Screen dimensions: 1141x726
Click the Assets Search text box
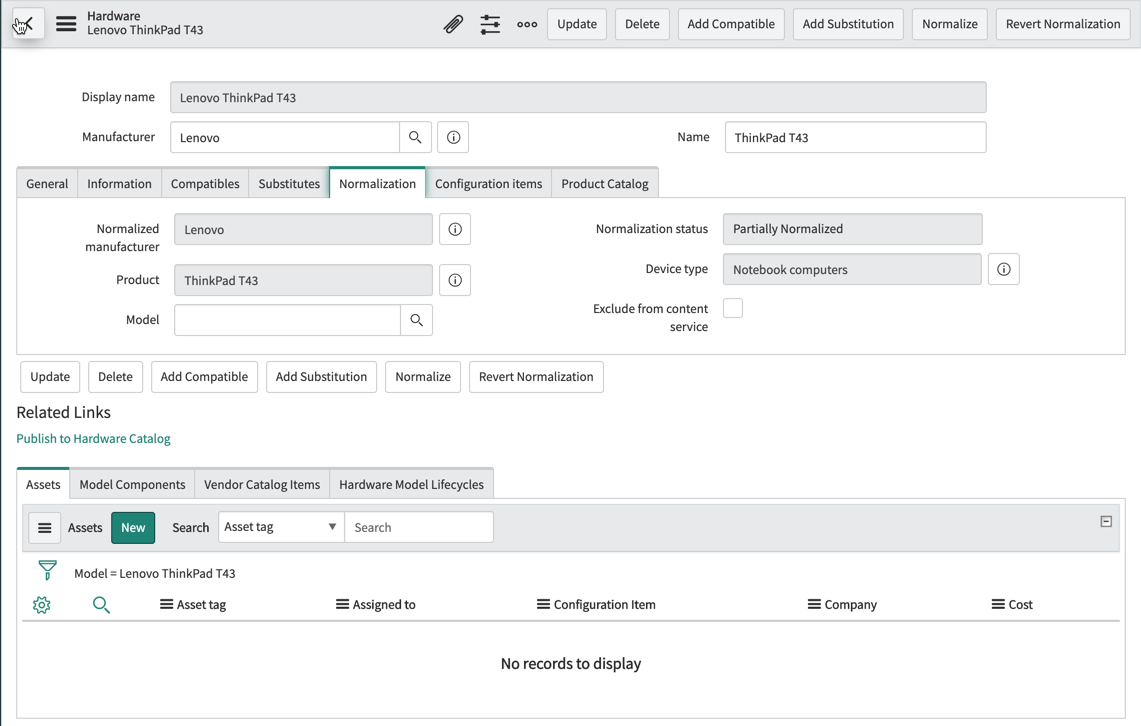click(419, 527)
